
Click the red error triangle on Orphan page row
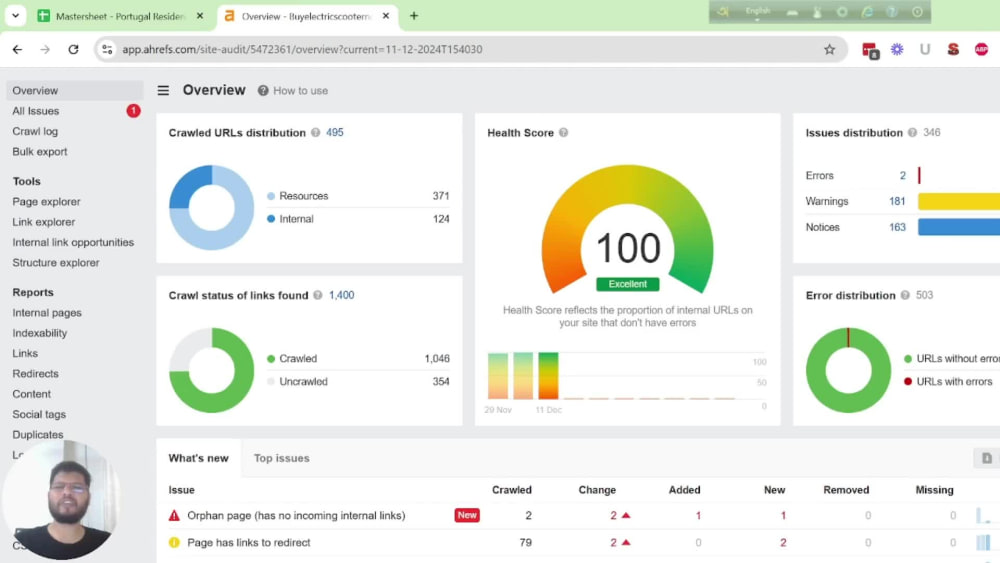pos(174,515)
